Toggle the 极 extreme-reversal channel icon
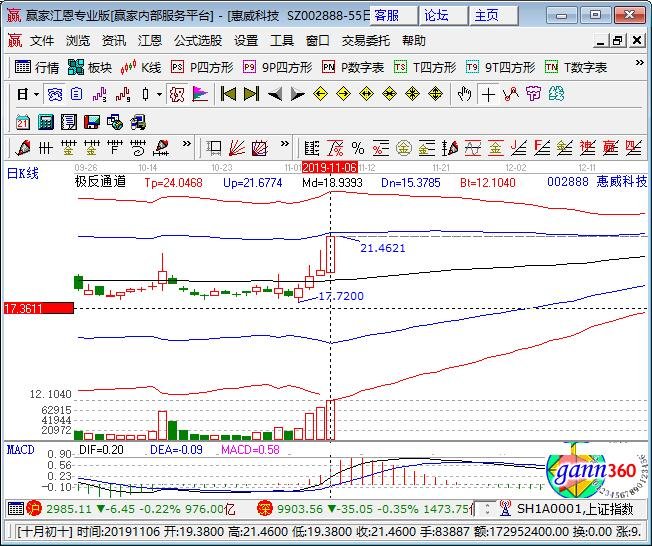 point(176,94)
